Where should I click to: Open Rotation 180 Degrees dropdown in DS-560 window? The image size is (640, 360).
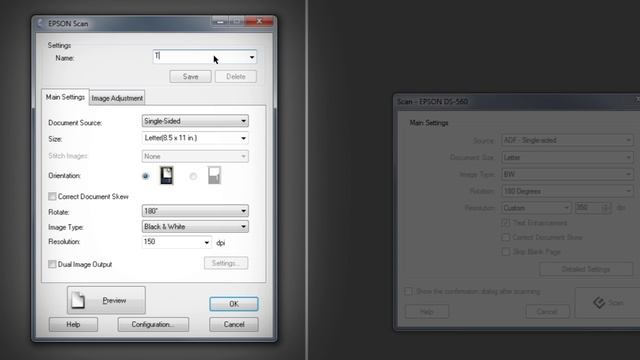click(567, 191)
